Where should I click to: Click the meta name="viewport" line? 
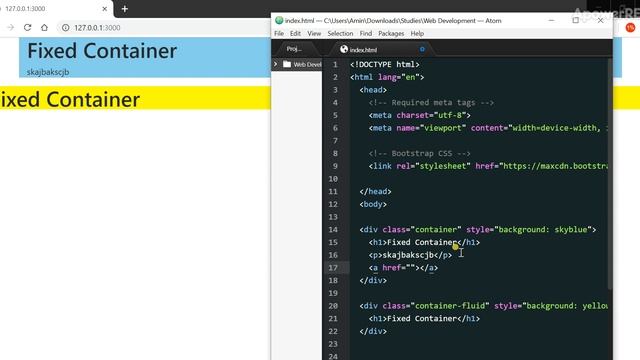point(488,128)
